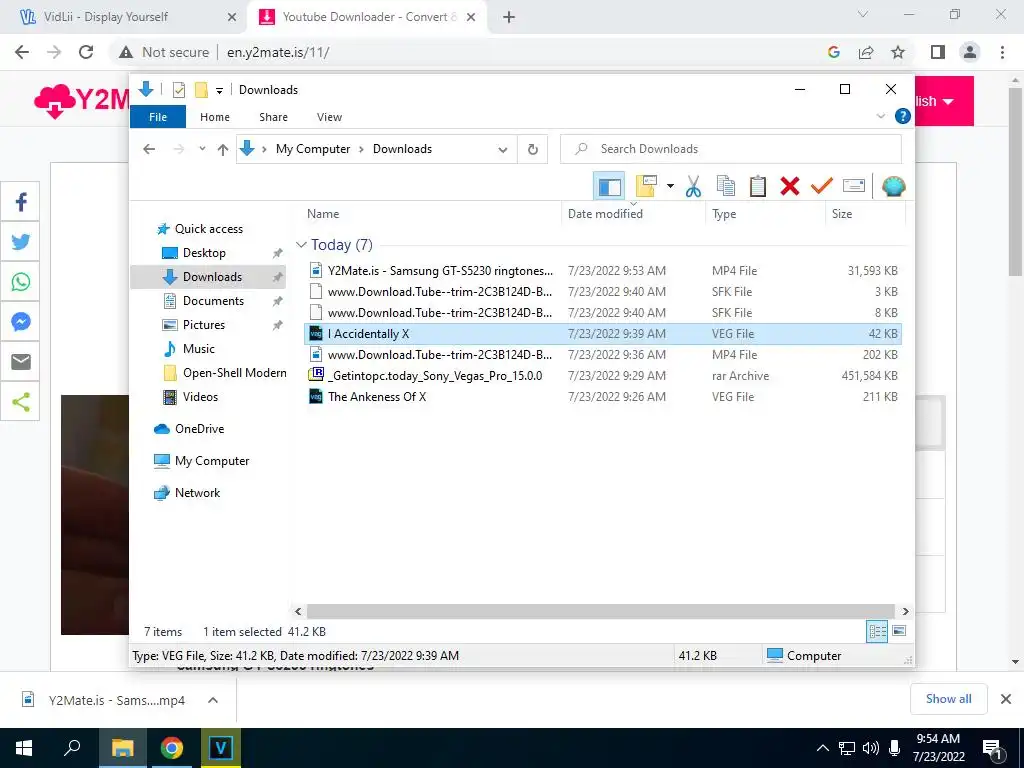The width and height of the screenshot is (1024, 768).
Task: Open the Explorer Help question mark
Action: [903, 116]
